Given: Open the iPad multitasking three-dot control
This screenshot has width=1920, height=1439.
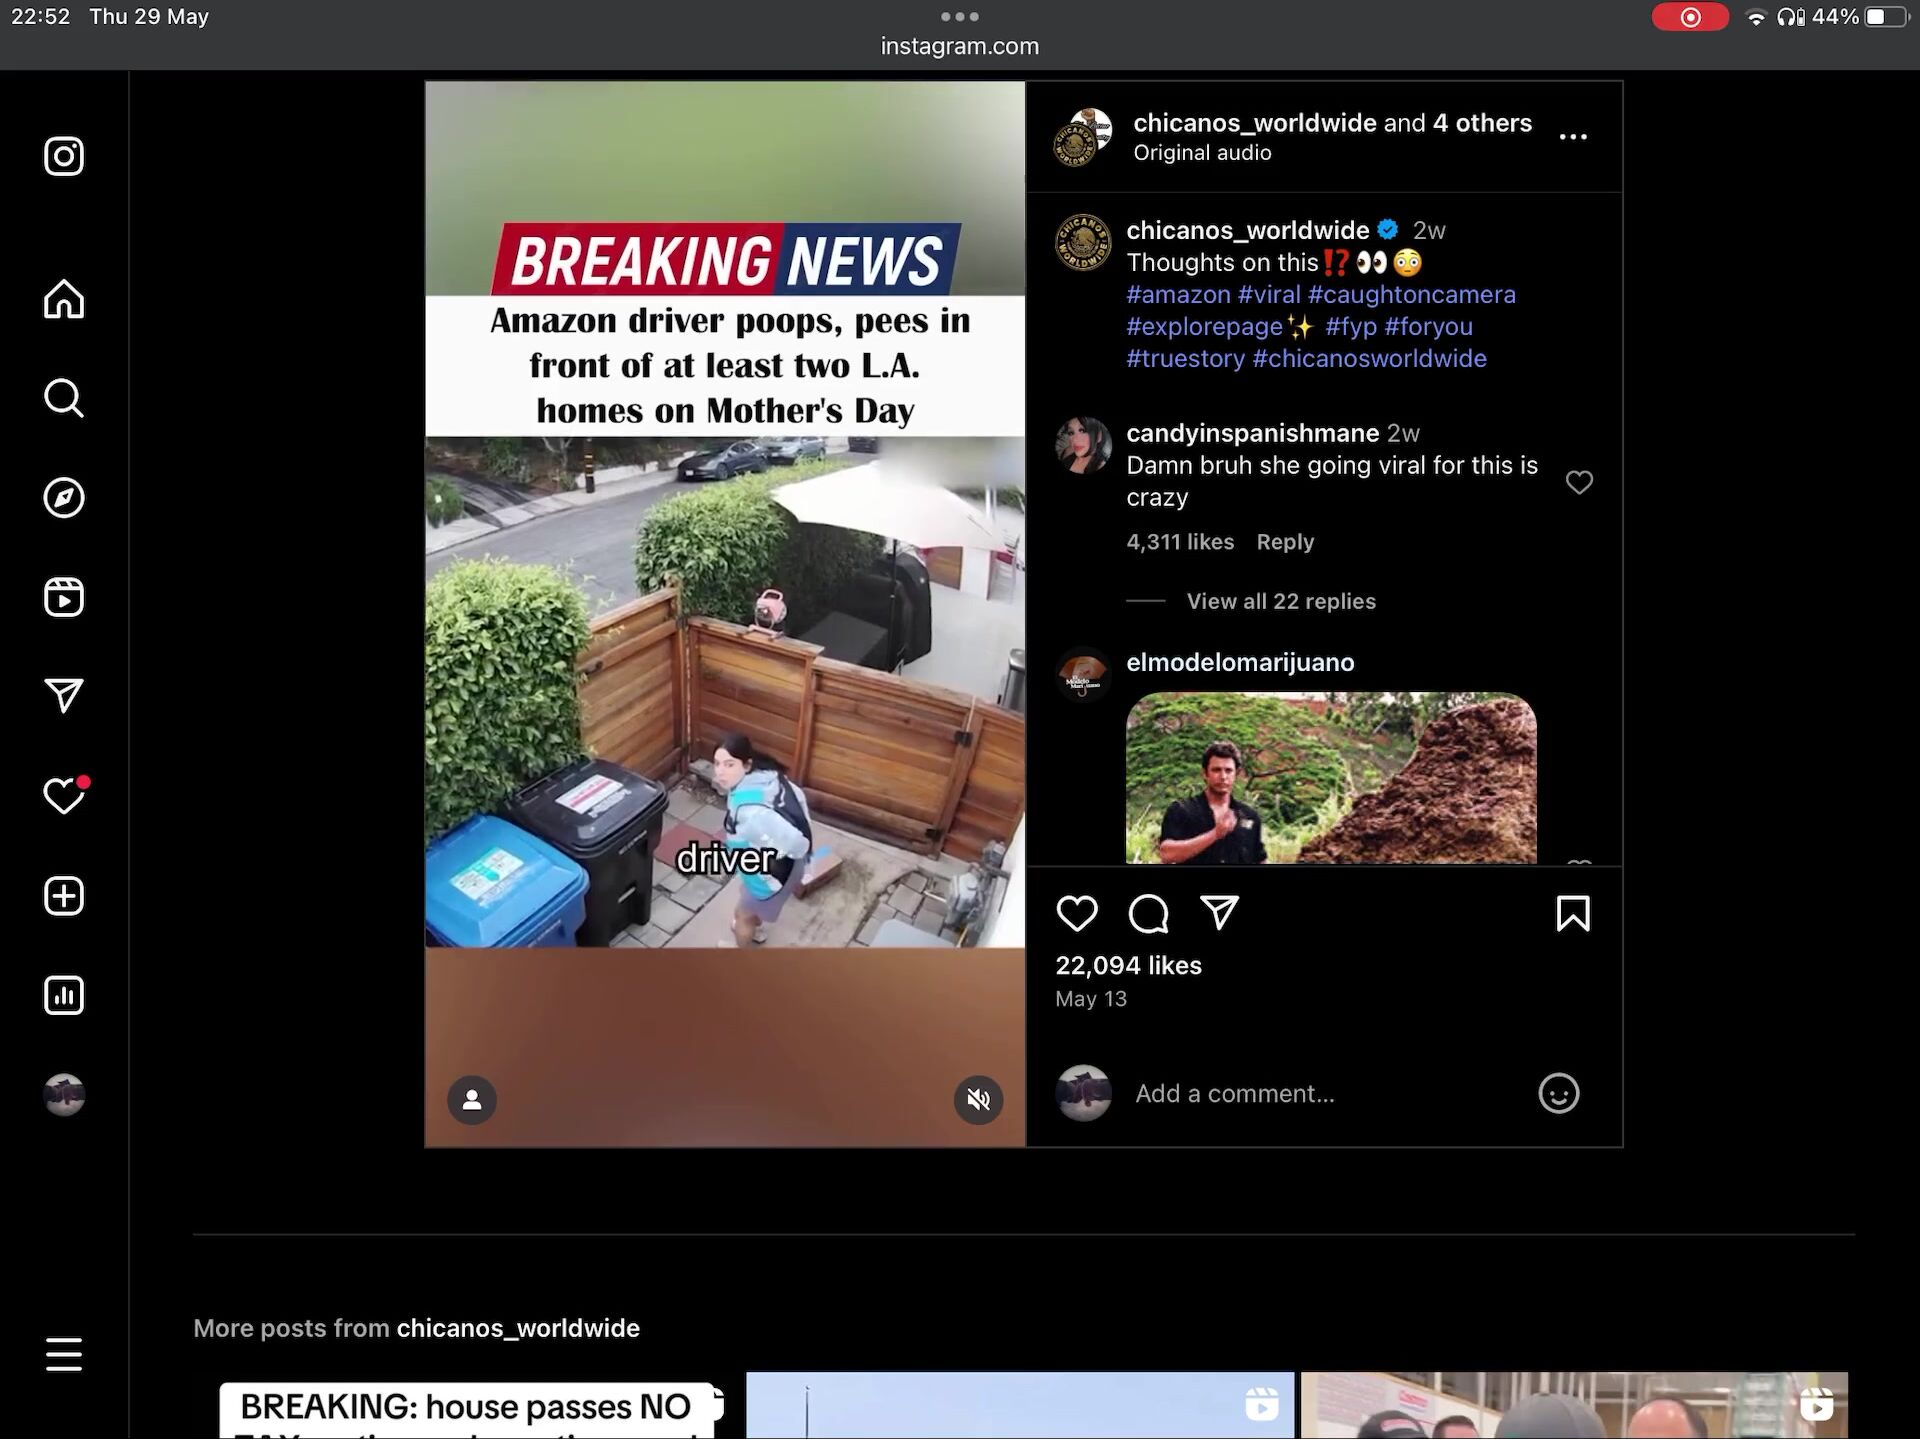Looking at the screenshot, I should pyautogui.click(x=960, y=16).
